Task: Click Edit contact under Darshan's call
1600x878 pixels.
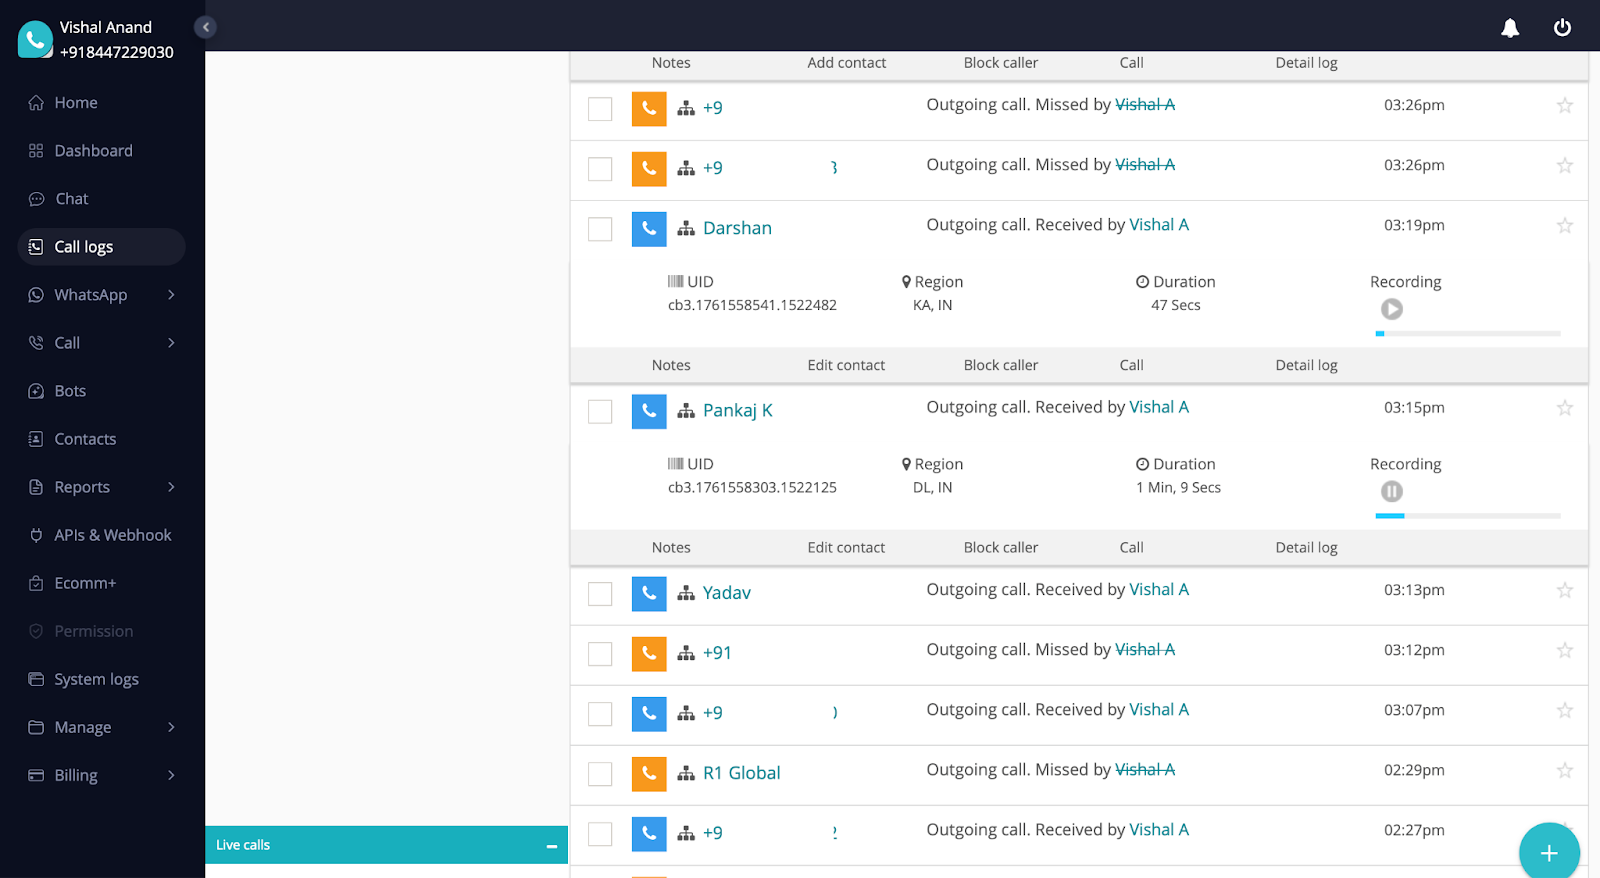Action: [846, 365]
